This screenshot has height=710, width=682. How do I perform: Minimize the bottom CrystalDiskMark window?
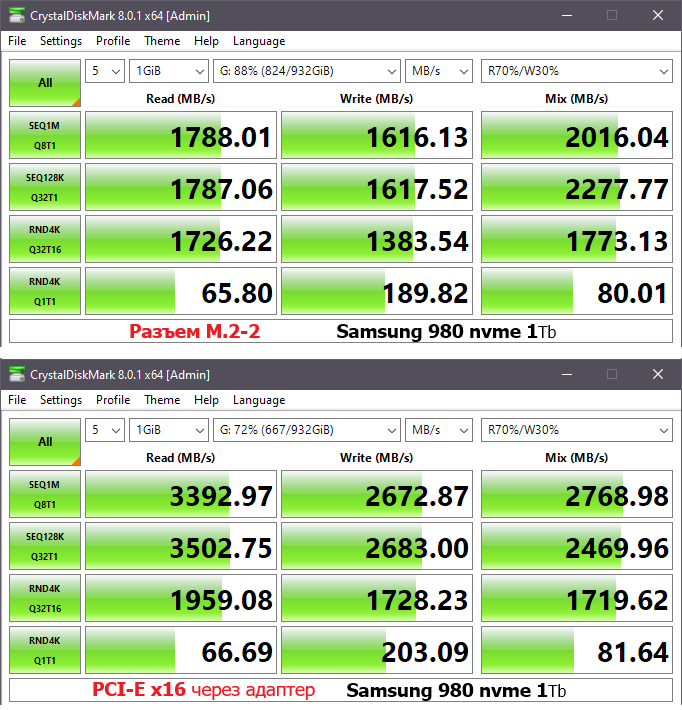(567, 374)
